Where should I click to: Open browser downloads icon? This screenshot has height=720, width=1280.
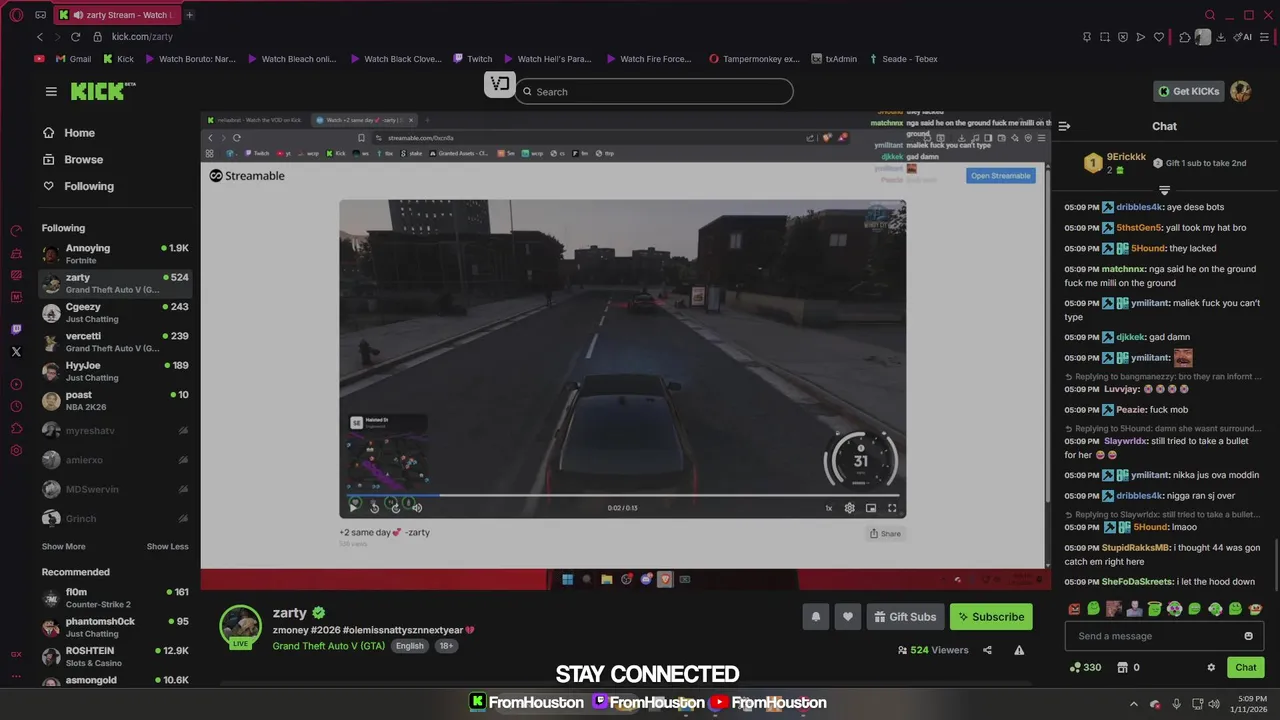(x=1222, y=37)
